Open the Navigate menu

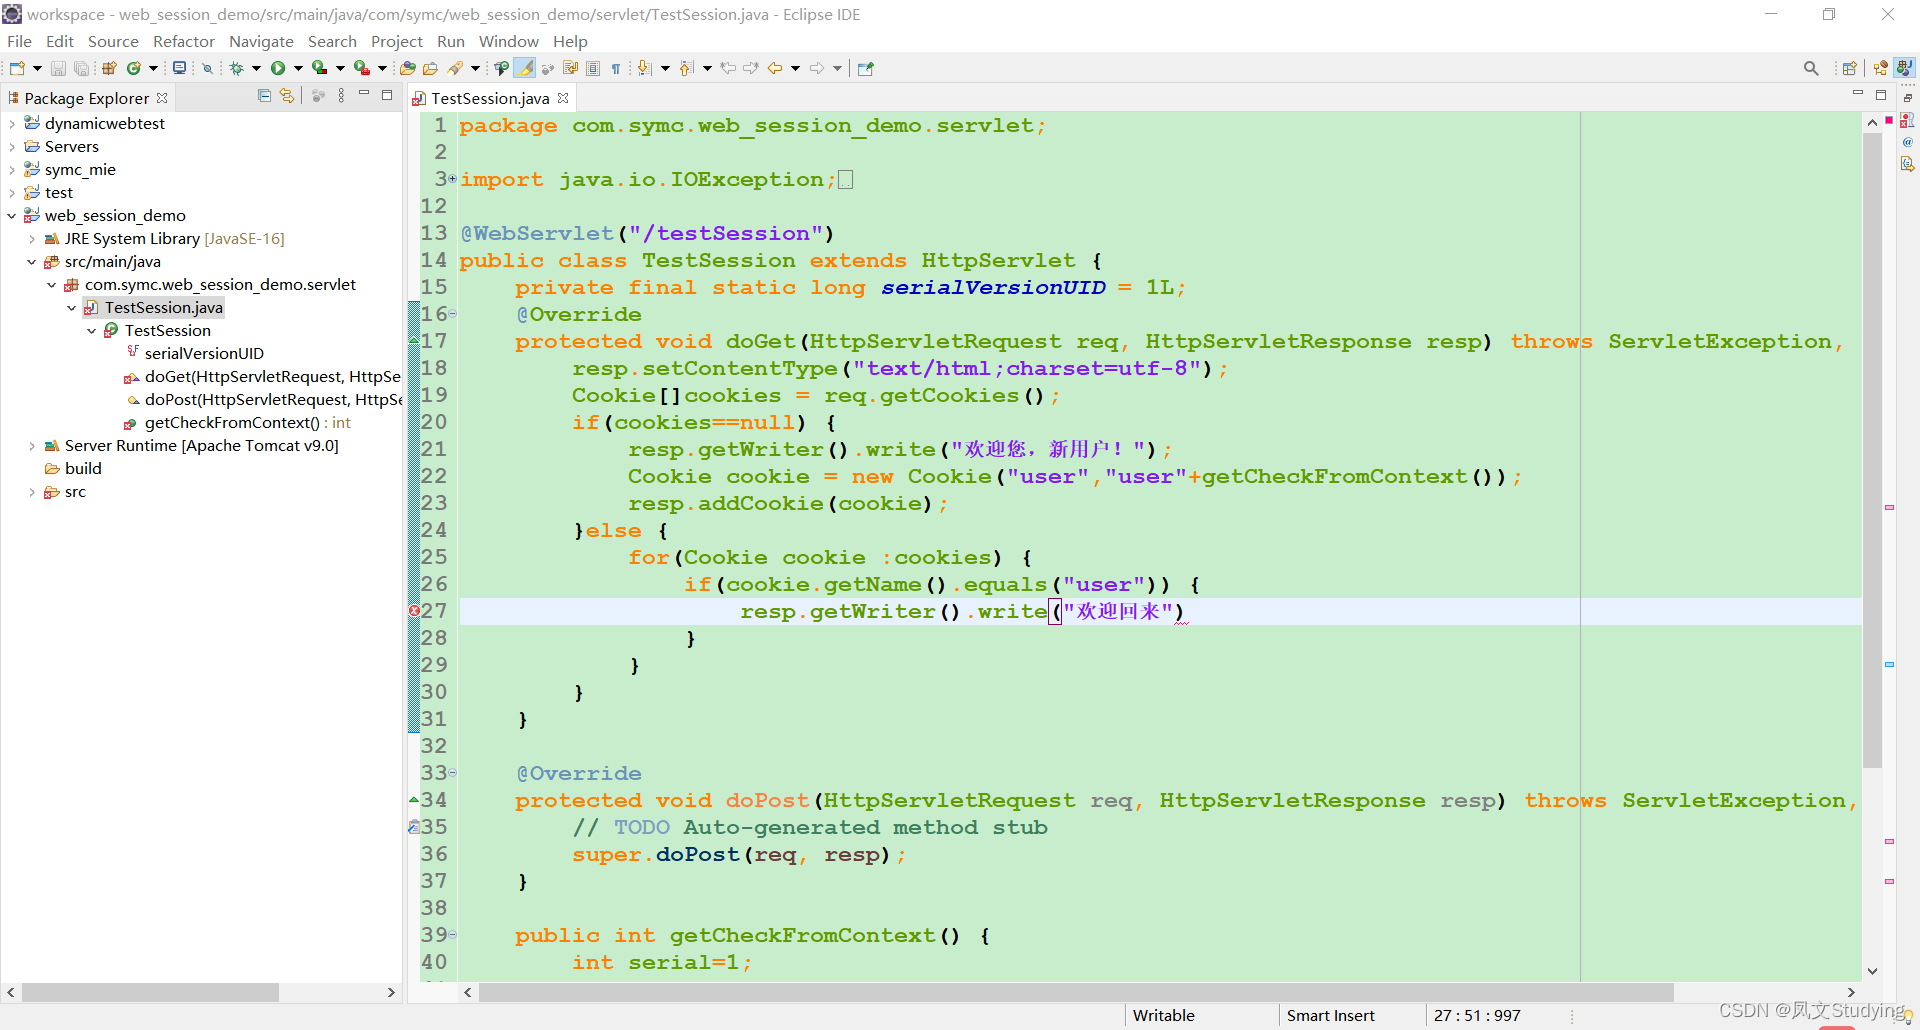[x=261, y=41]
